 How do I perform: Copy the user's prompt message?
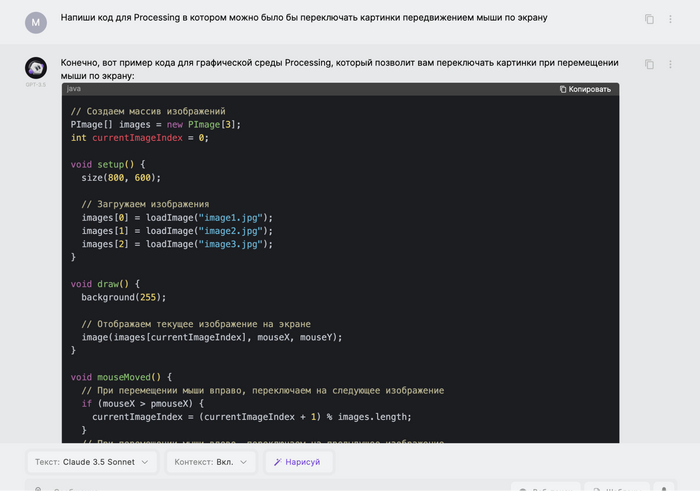pyautogui.click(x=649, y=19)
